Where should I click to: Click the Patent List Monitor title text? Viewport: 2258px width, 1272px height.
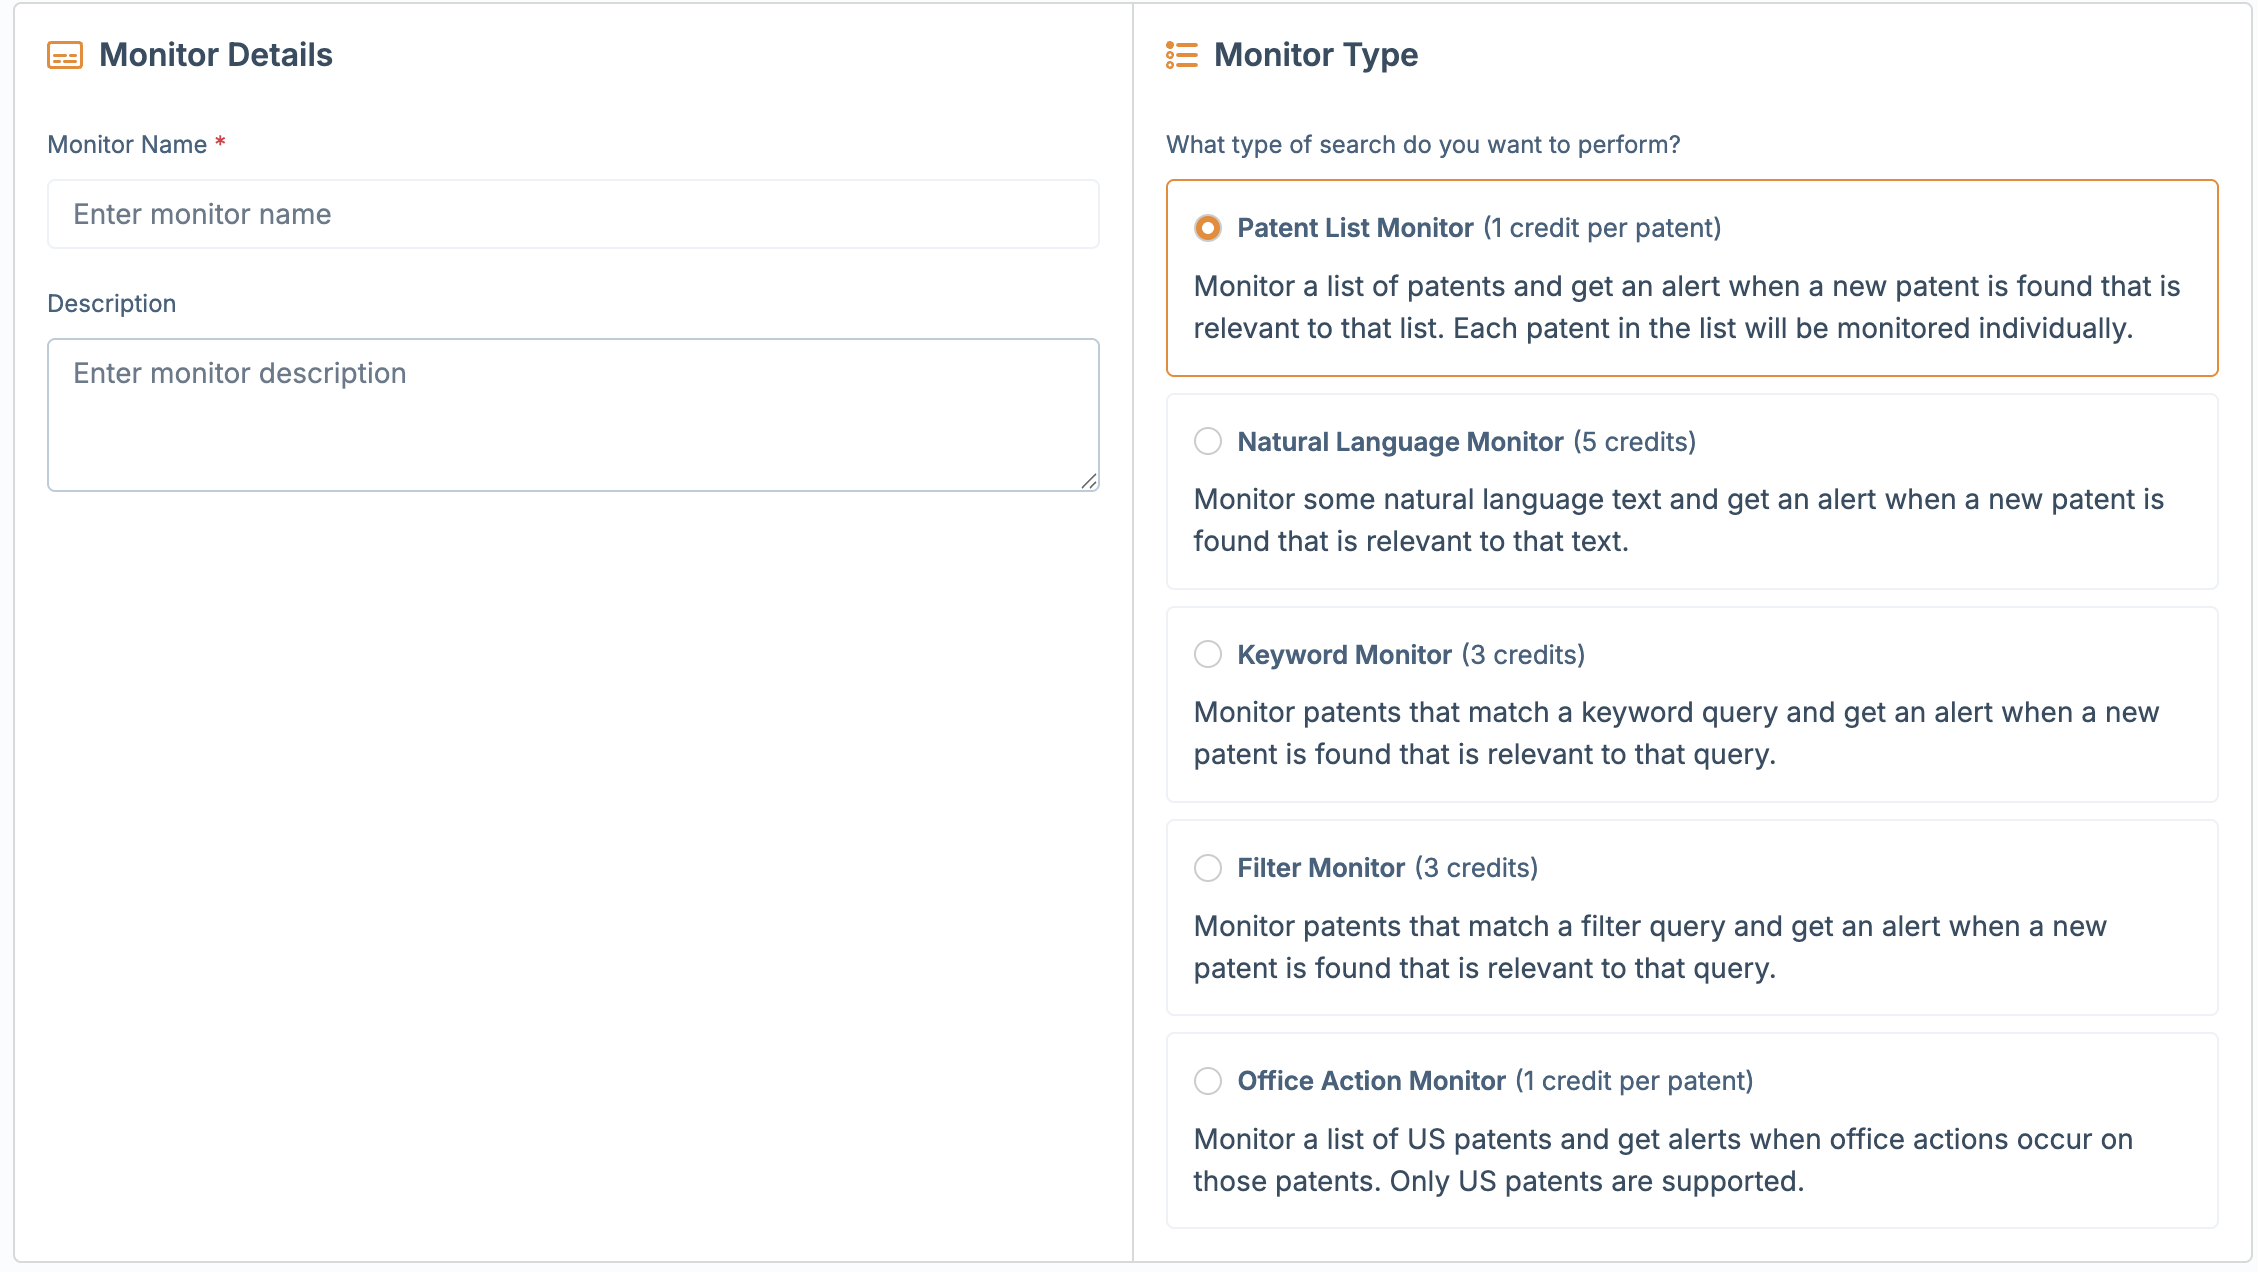[x=1354, y=228]
